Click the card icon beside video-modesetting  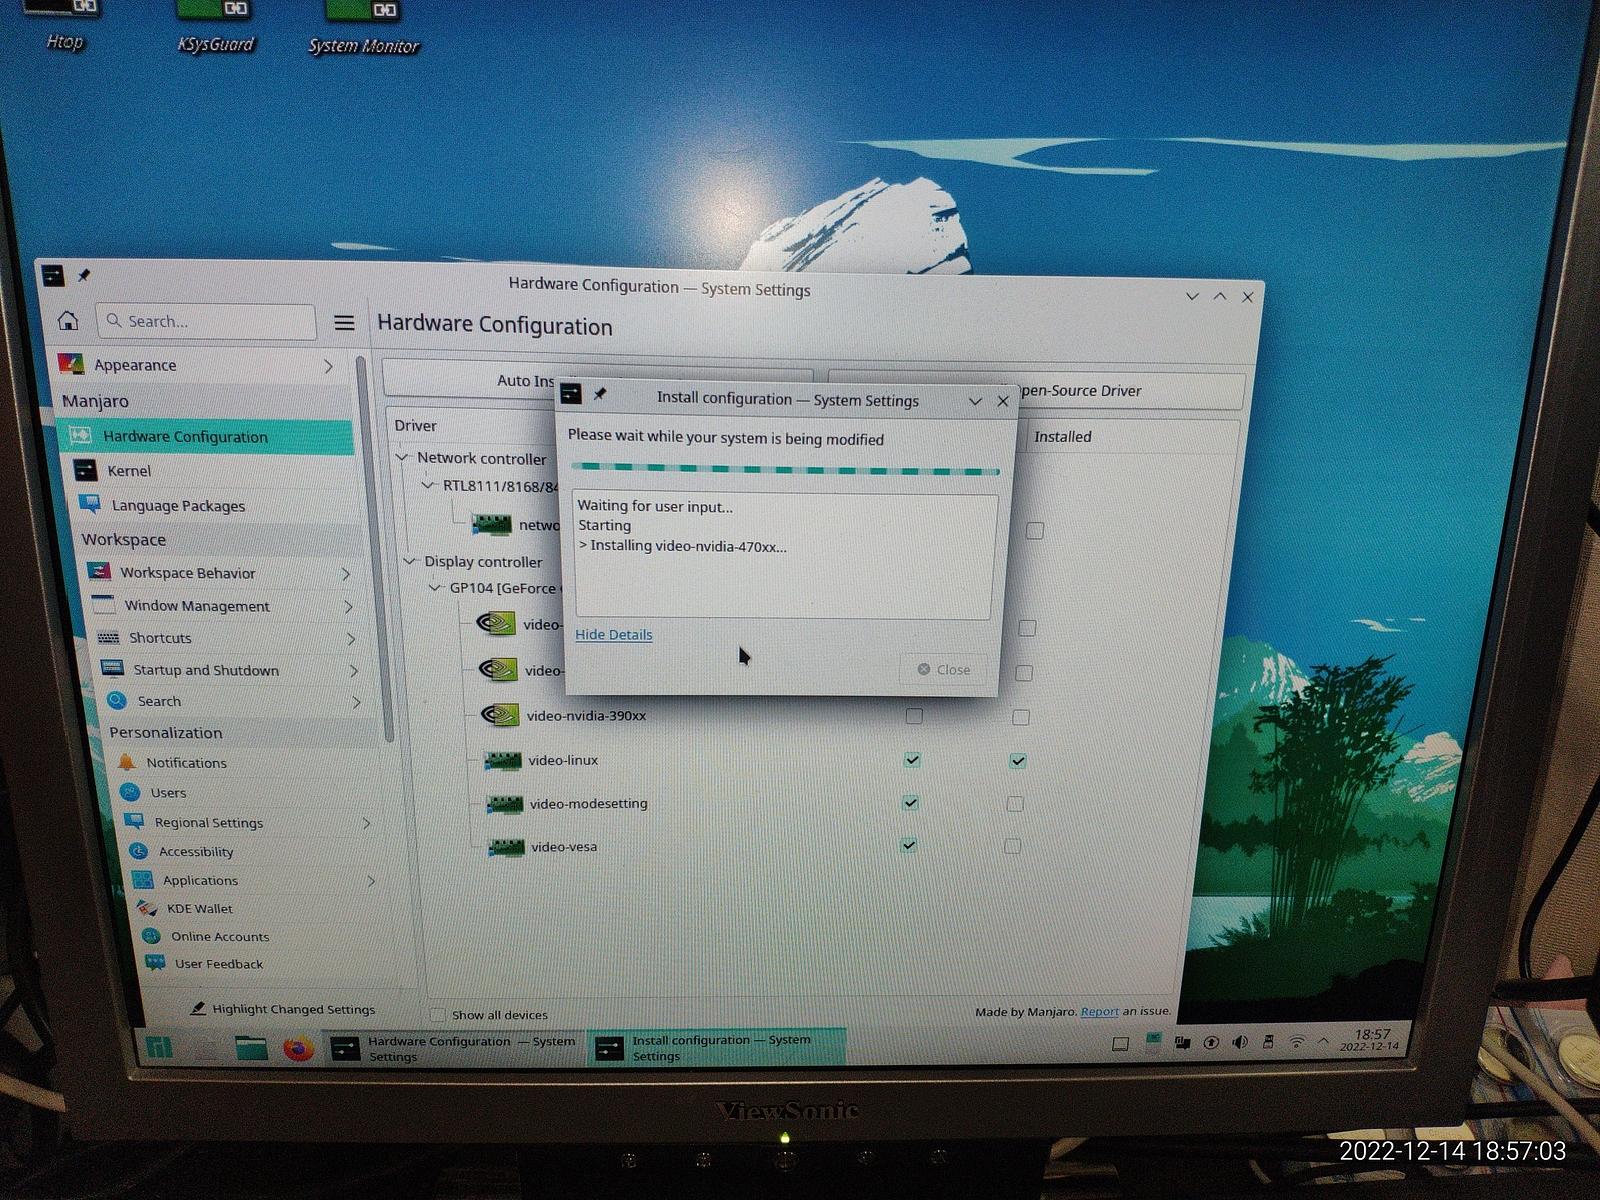[x=505, y=803]
